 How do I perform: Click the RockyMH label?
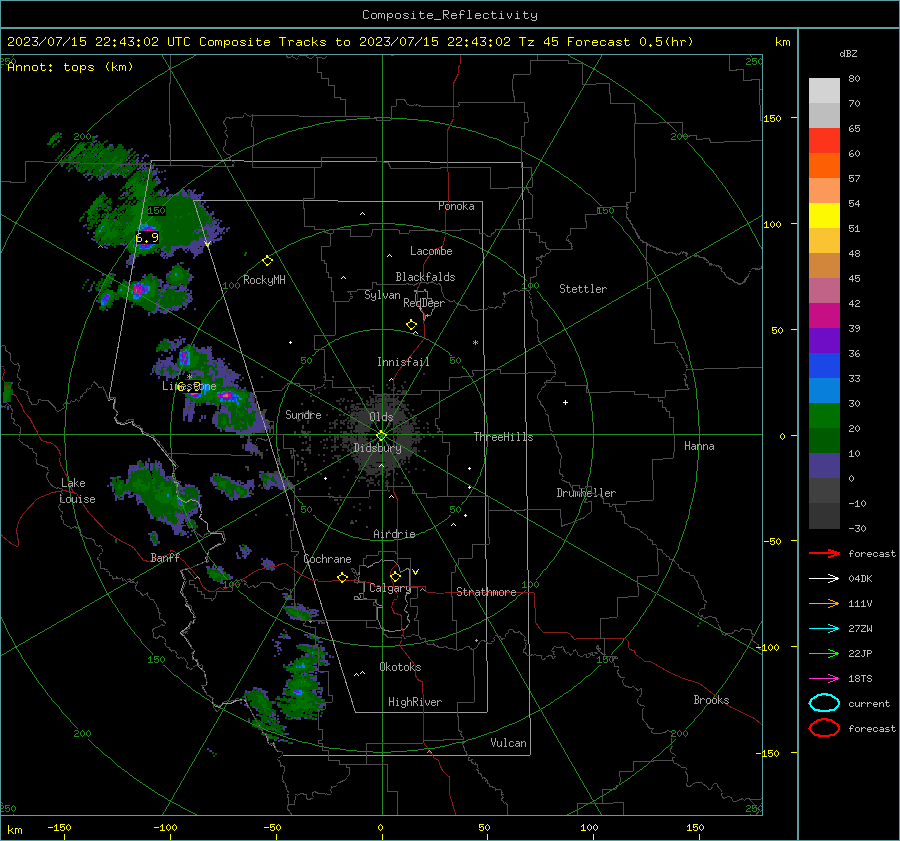[x=264, y=280]
